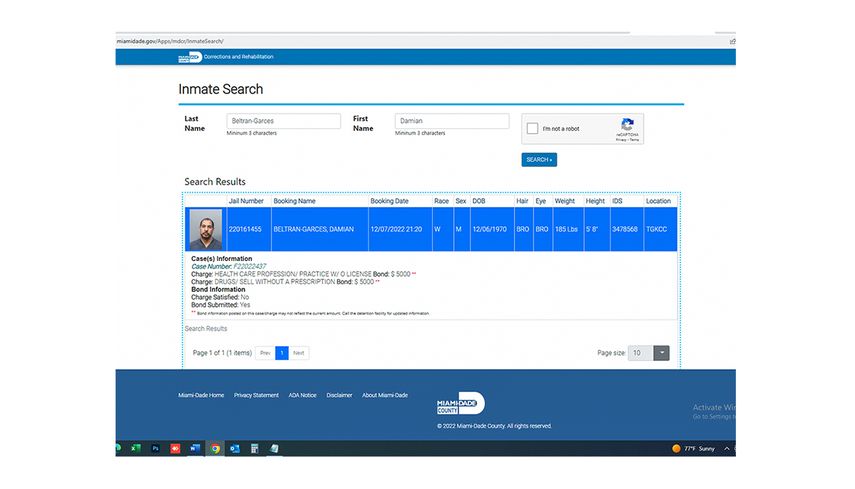Image resolution: width=855 pixels, height=489 pixels.
Task: Open Miami-Dade Home footer link
Action: click(x=201, y=395)
